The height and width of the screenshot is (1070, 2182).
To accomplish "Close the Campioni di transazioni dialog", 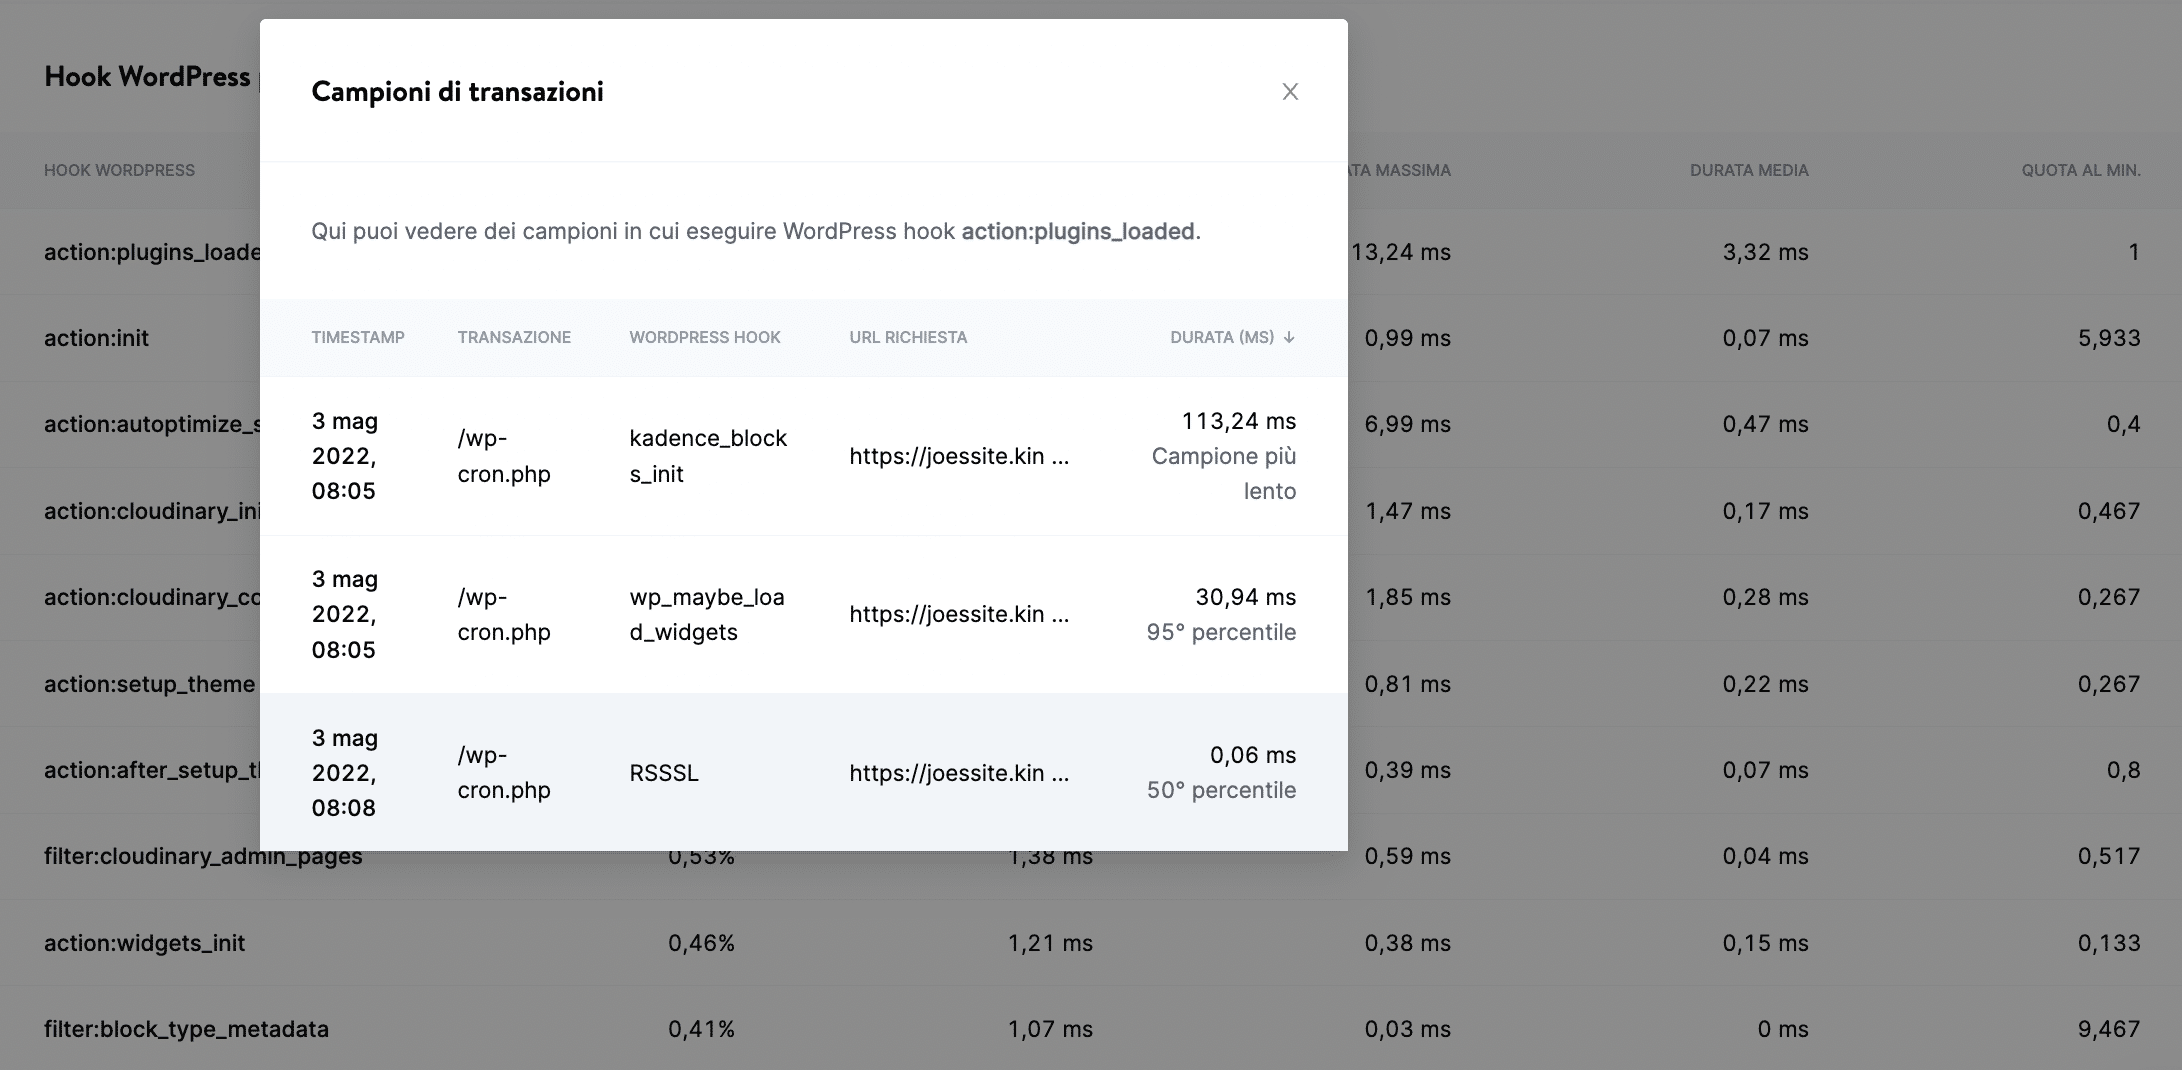I will pyautogui.click(x=1290, y=92).
